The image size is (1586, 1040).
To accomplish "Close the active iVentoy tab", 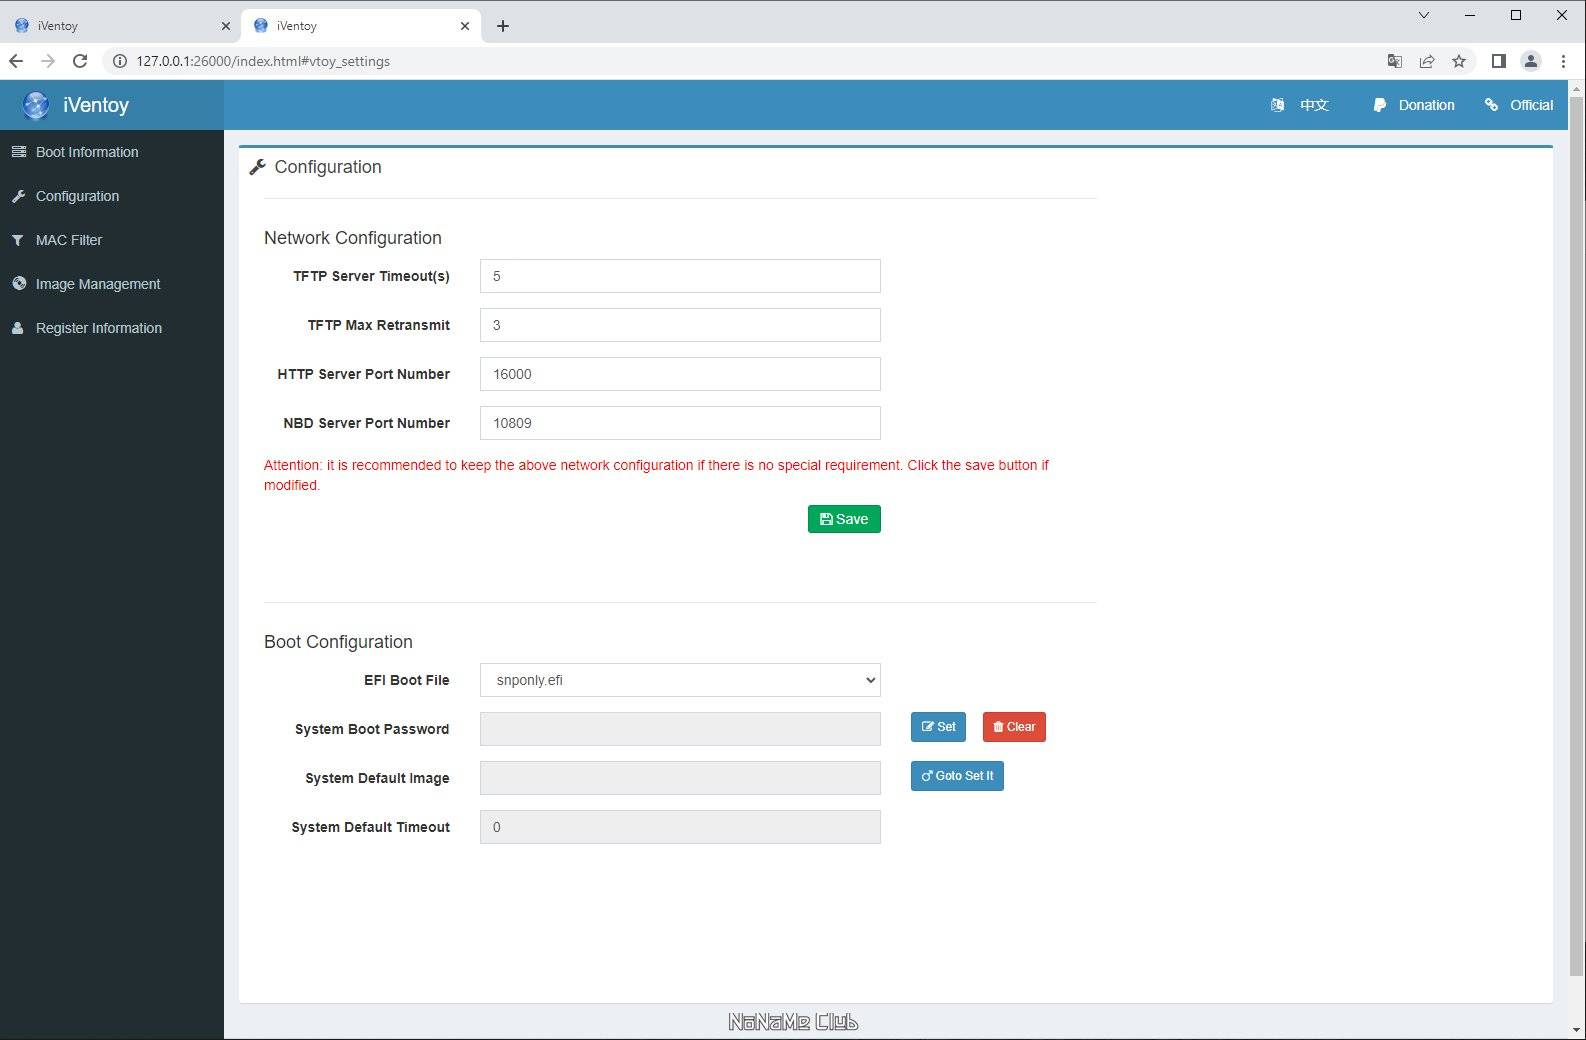I will pos(465,26).
